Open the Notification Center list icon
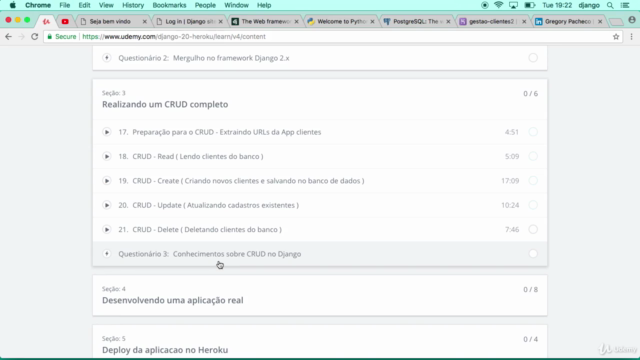The width and height of the screenshot is (640, 360). [625, 5]
